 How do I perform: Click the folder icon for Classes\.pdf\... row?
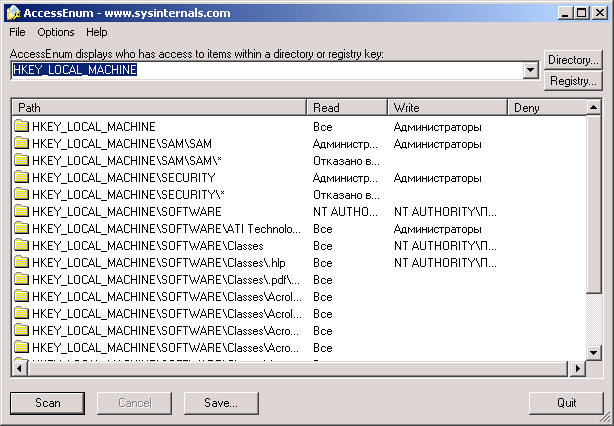point(22,280)
